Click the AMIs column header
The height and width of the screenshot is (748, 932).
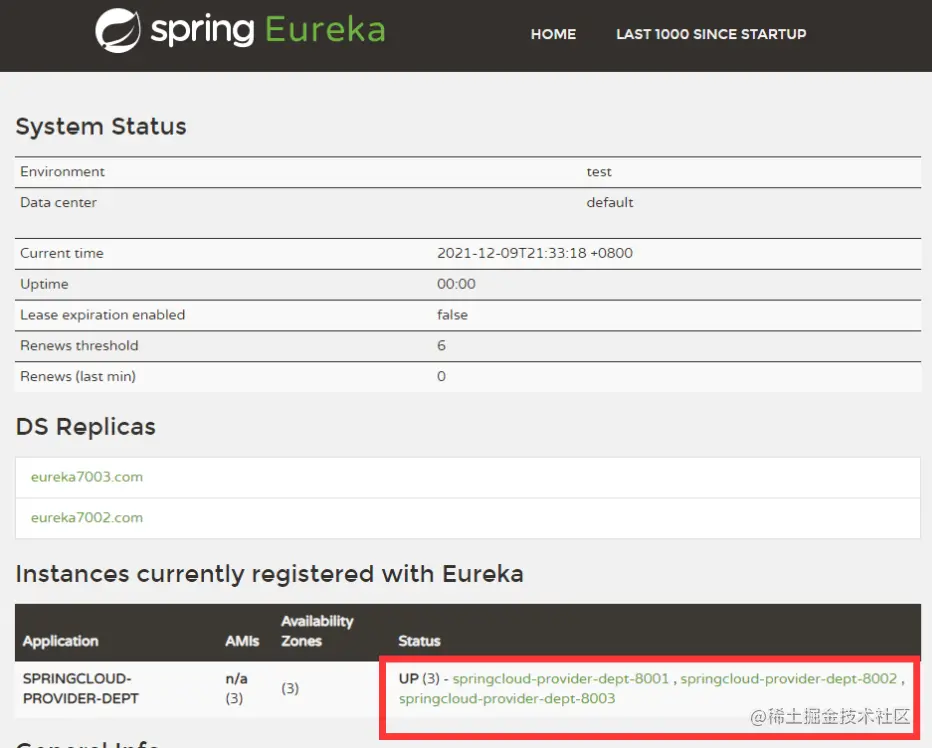pyautogui.click(x=243, y=641)
